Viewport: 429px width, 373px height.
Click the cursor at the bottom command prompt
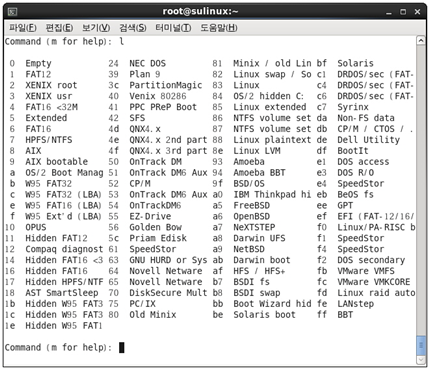[x=121, y=348]
